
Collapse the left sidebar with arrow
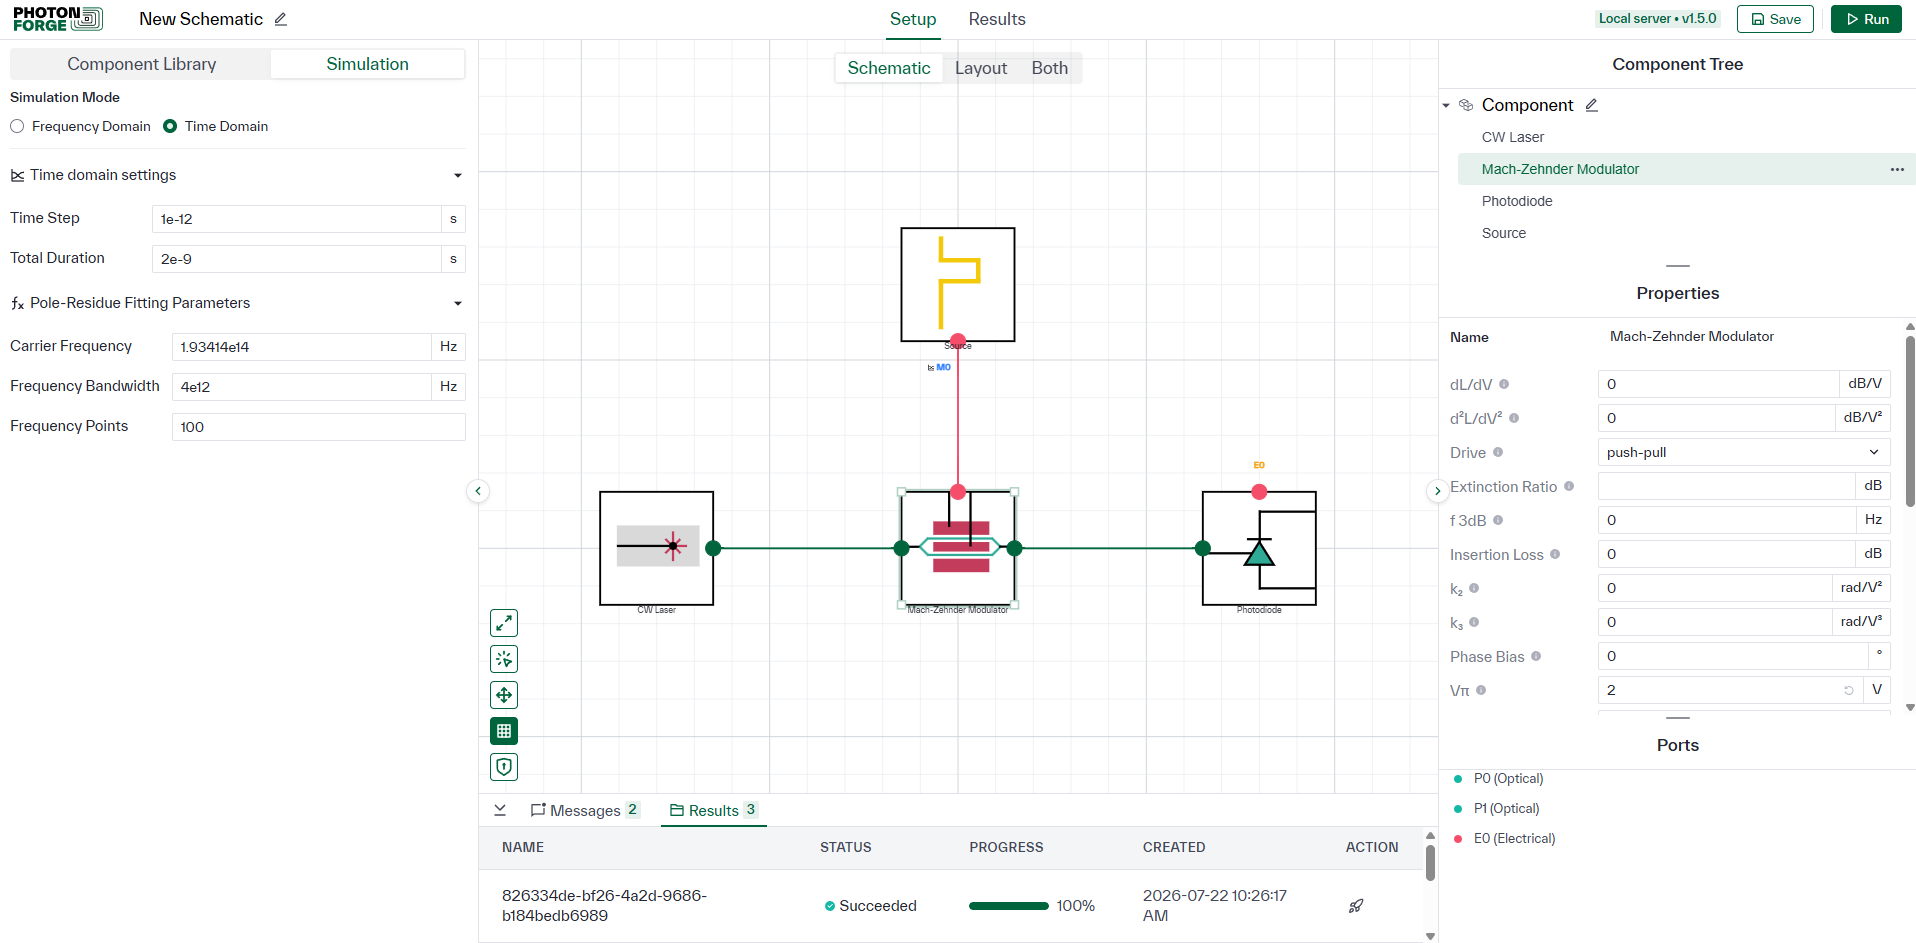point(478,491)
